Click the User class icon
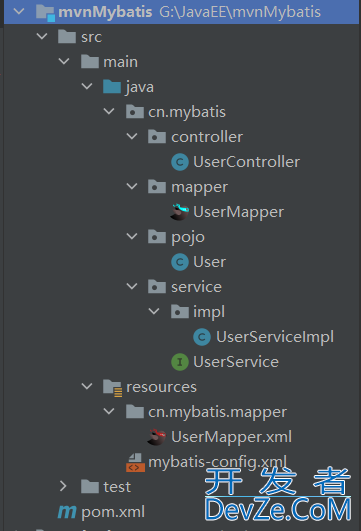Screen dimensions: 361x531 click(x=180, y=262)
